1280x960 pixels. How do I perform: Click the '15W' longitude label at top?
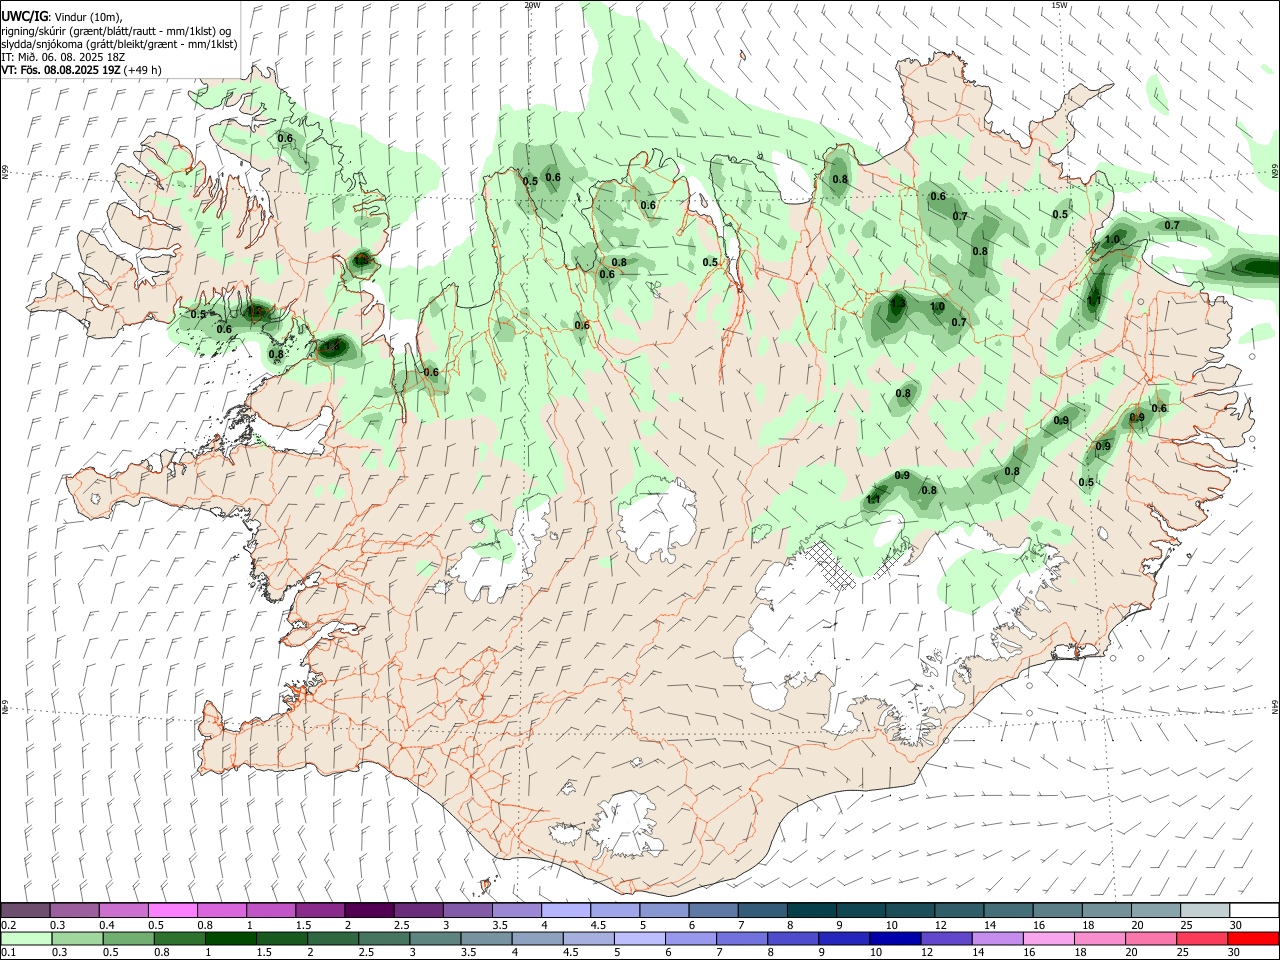click(1059, 5)
